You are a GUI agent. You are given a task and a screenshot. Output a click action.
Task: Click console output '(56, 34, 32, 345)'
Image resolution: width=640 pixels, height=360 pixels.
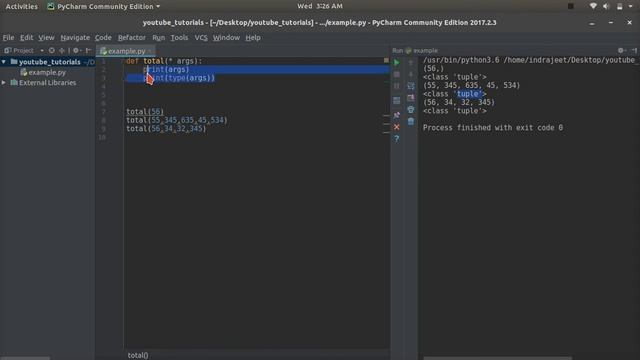pyautogui.click(x=459, y=102)
